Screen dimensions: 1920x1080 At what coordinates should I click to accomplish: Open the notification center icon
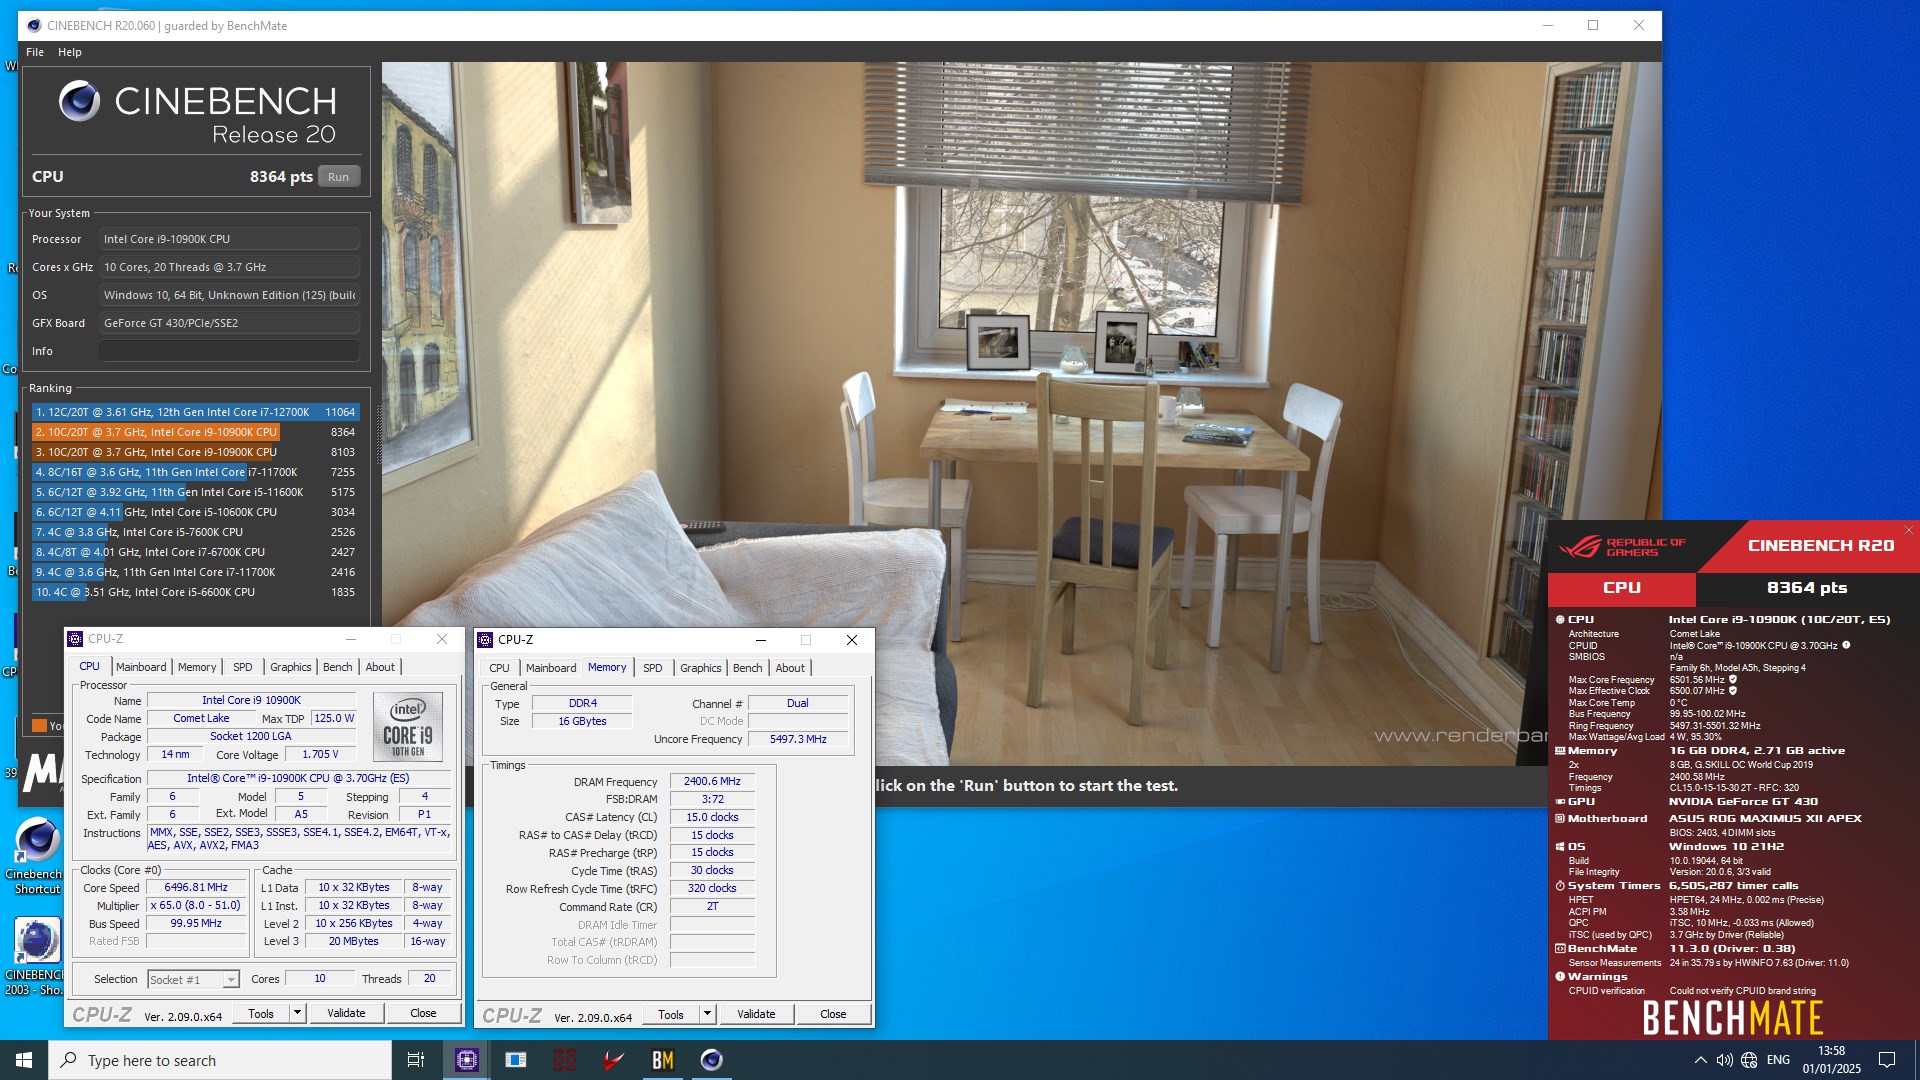coord(1887,1060)
